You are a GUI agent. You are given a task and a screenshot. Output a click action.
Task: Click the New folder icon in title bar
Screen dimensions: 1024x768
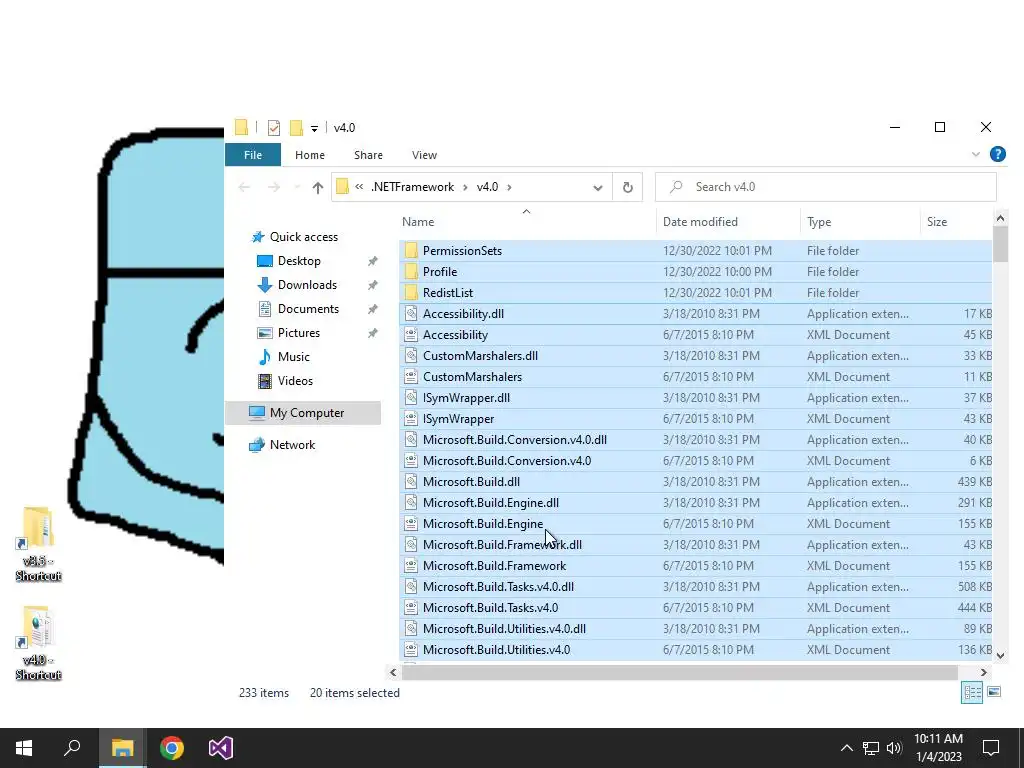click(296, 127)
